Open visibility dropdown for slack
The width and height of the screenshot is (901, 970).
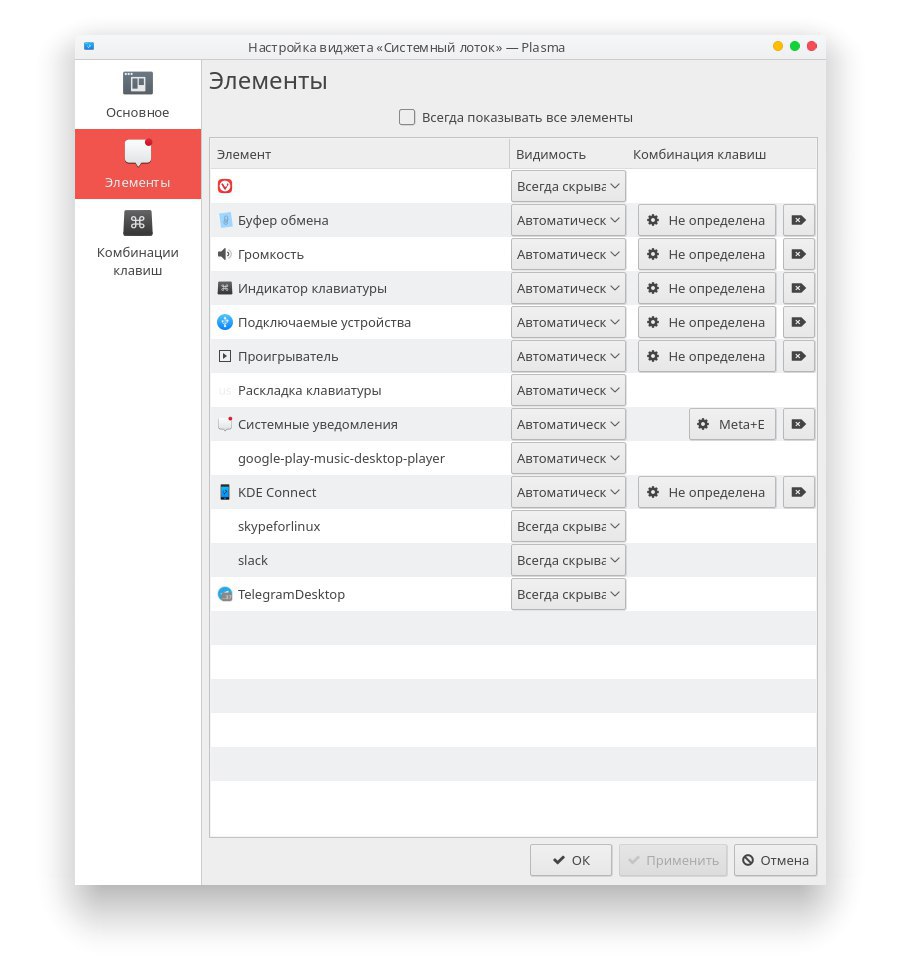(568, 560)
